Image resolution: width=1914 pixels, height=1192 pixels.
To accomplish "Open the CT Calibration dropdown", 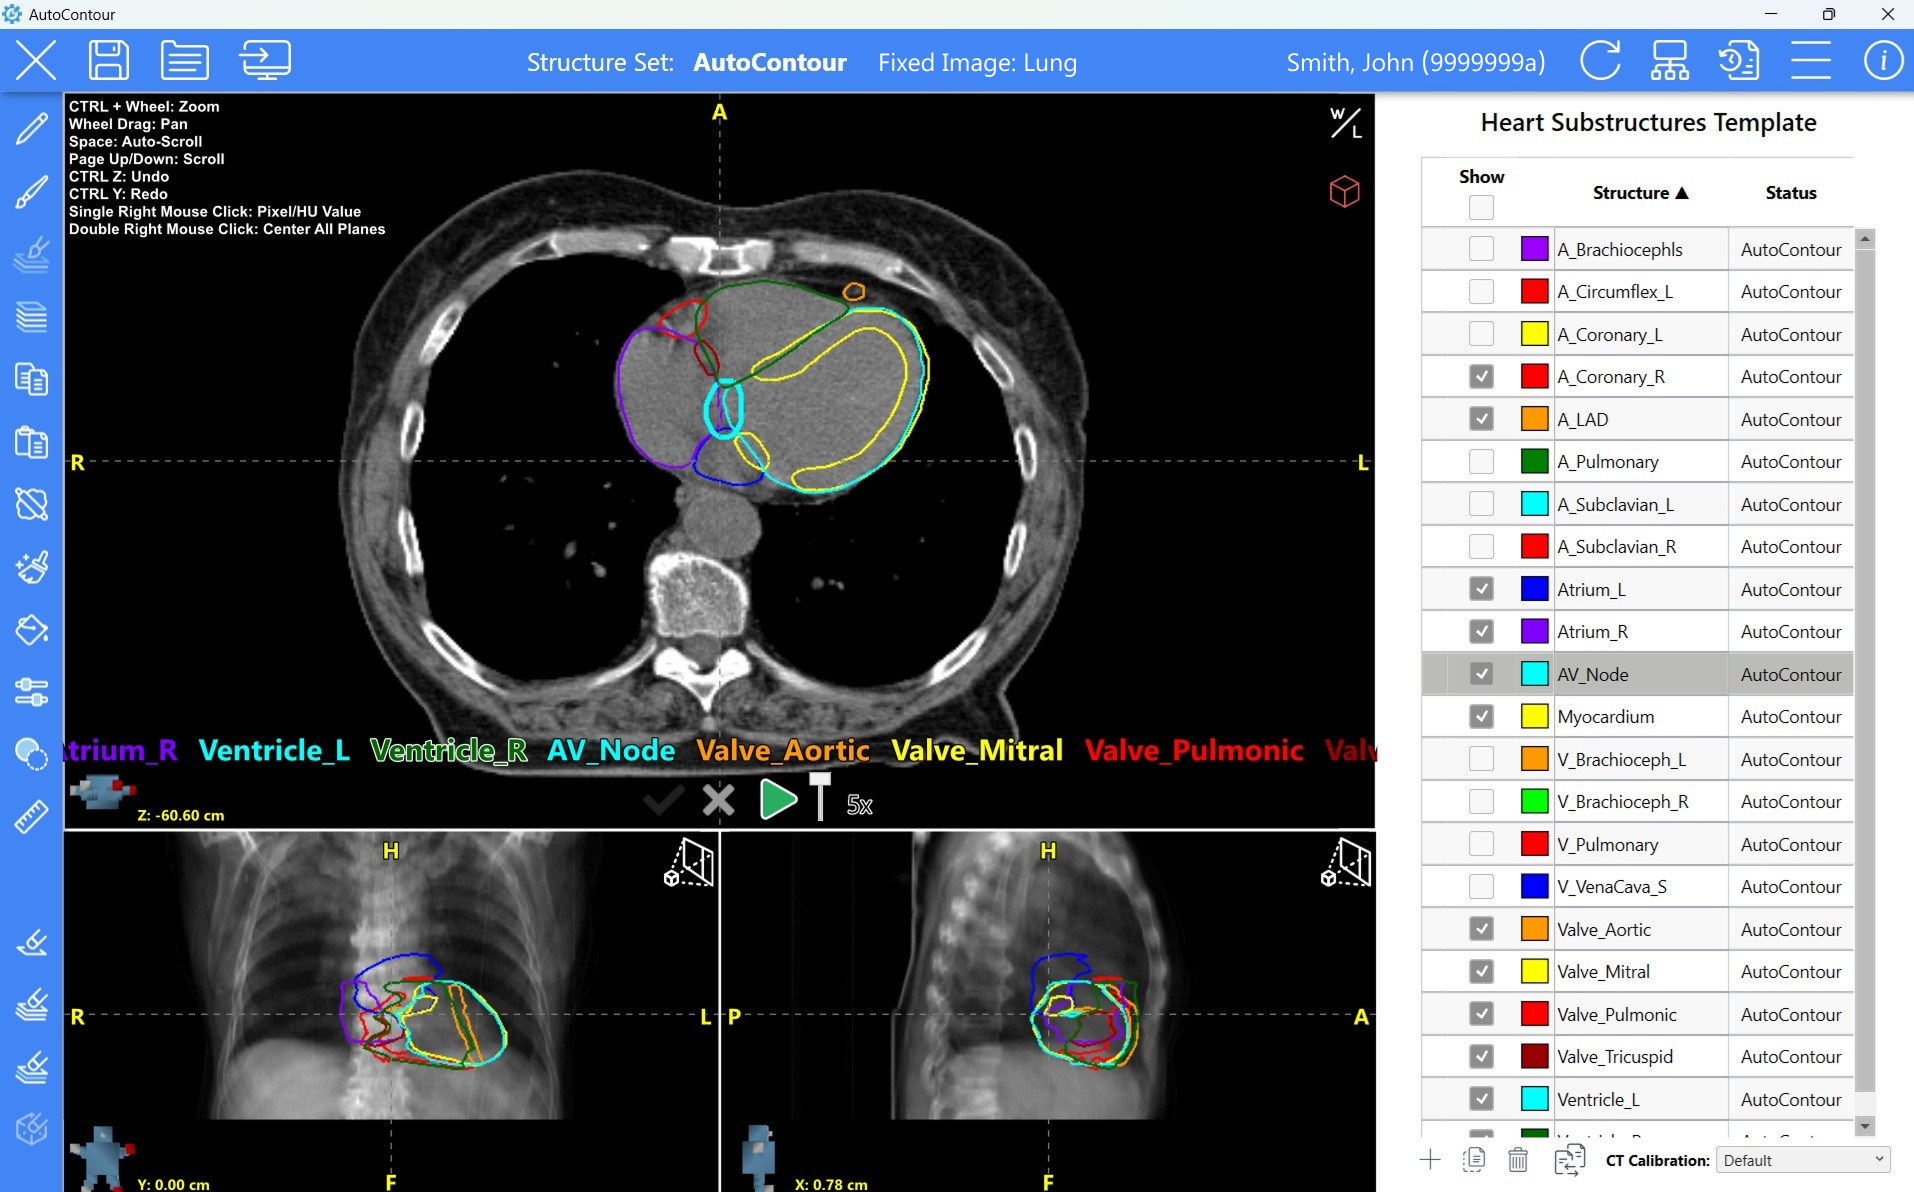I will coord(1802,1160).
